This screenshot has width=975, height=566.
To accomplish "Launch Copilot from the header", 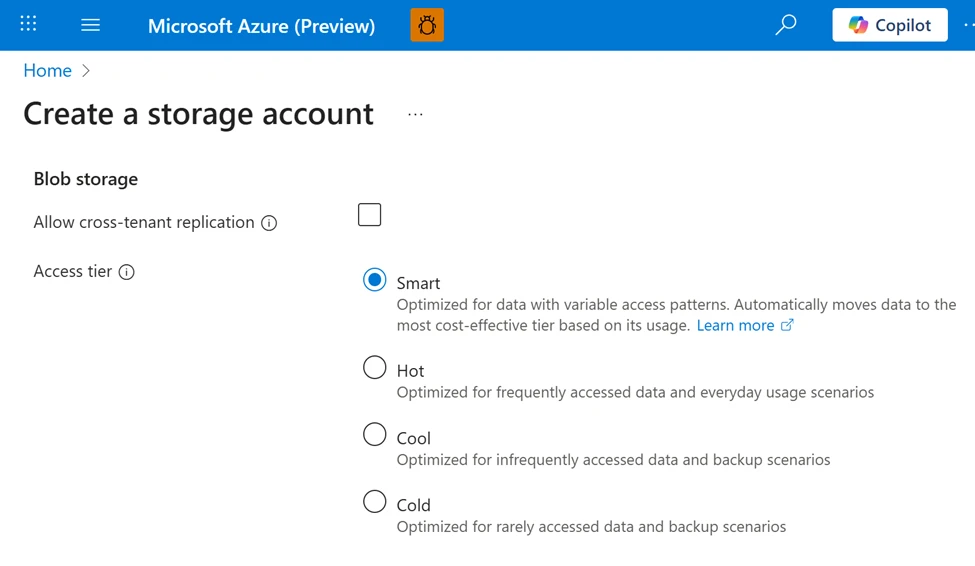I will coord(889,25).
